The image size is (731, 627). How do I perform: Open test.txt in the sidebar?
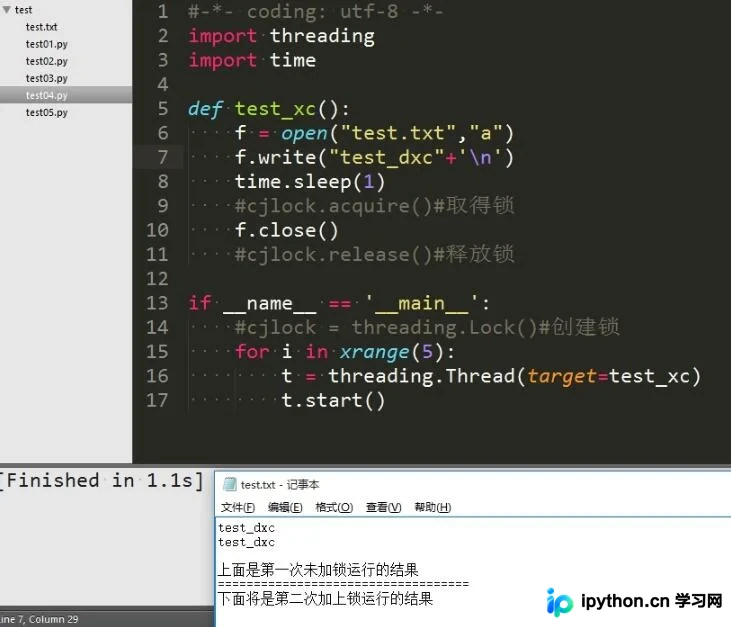click(41, 27)
